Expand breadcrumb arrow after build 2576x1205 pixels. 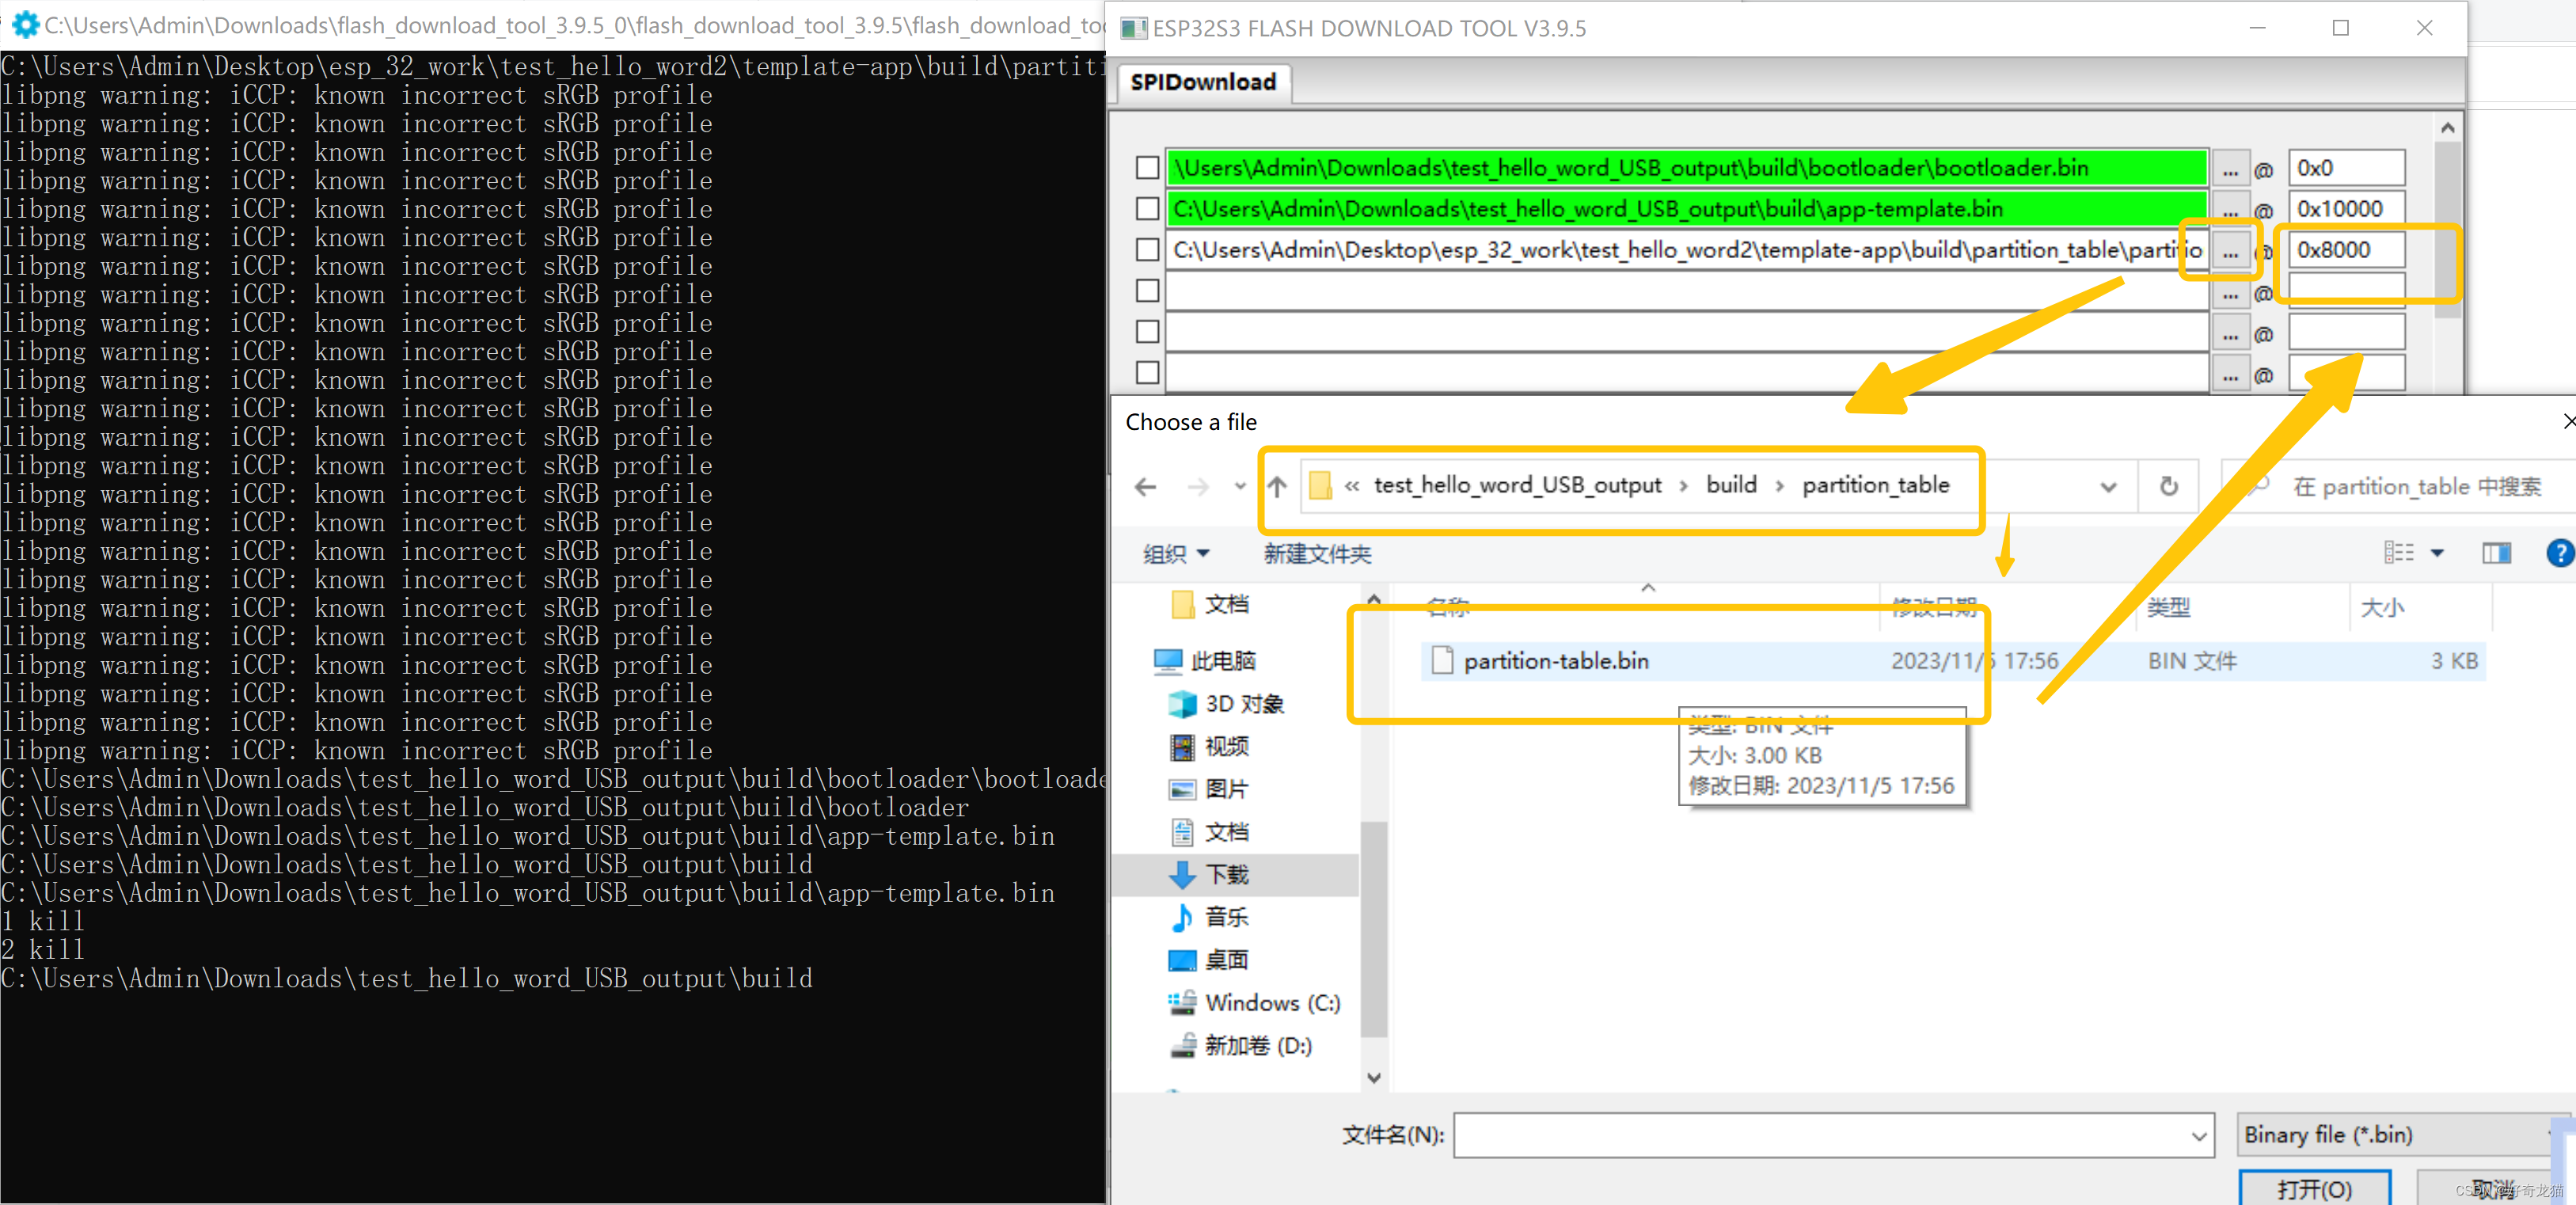[1779, 486]
